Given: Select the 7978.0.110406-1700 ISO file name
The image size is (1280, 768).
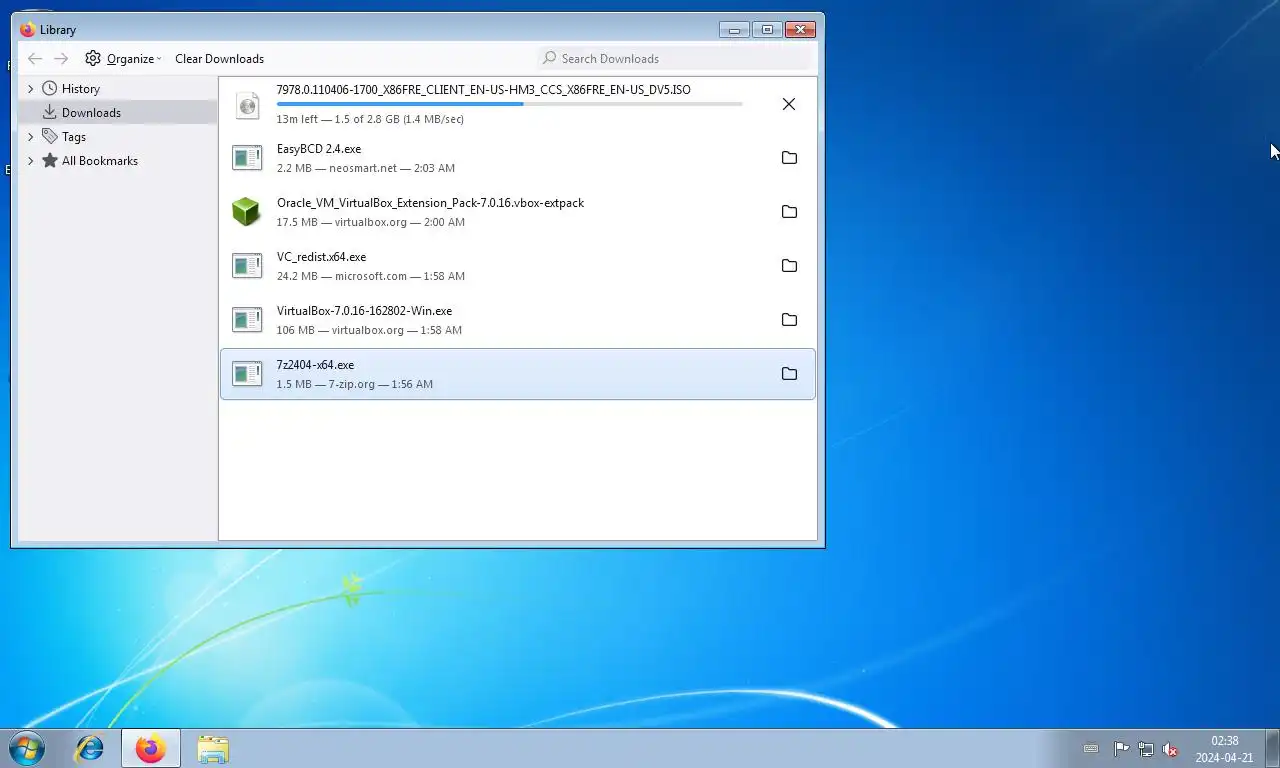Looking at the screenshot, I should pyautogui.click(x=484, y=90).
